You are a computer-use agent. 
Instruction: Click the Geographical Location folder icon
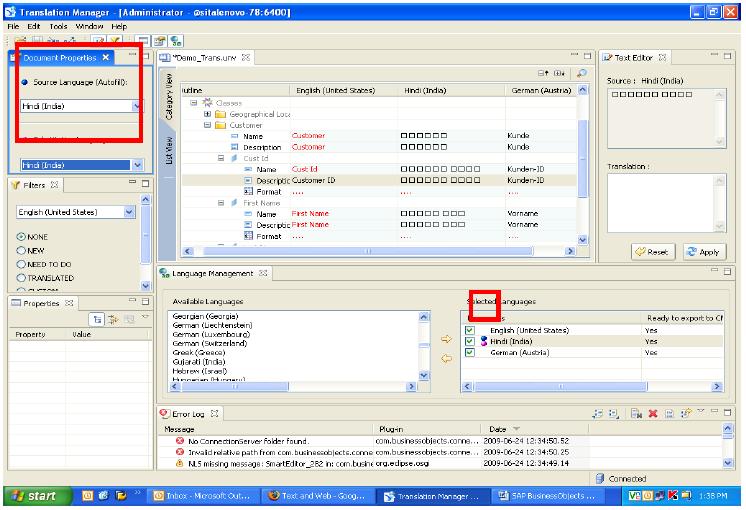(220, 114)
